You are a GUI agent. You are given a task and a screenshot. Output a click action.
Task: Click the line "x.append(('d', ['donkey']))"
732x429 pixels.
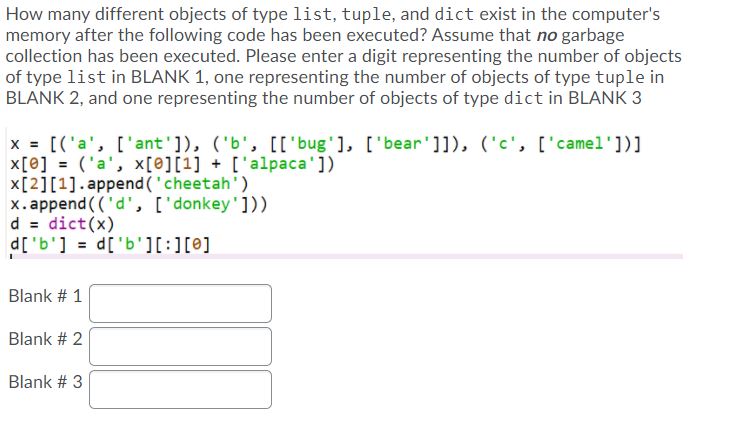click(139, 204)
